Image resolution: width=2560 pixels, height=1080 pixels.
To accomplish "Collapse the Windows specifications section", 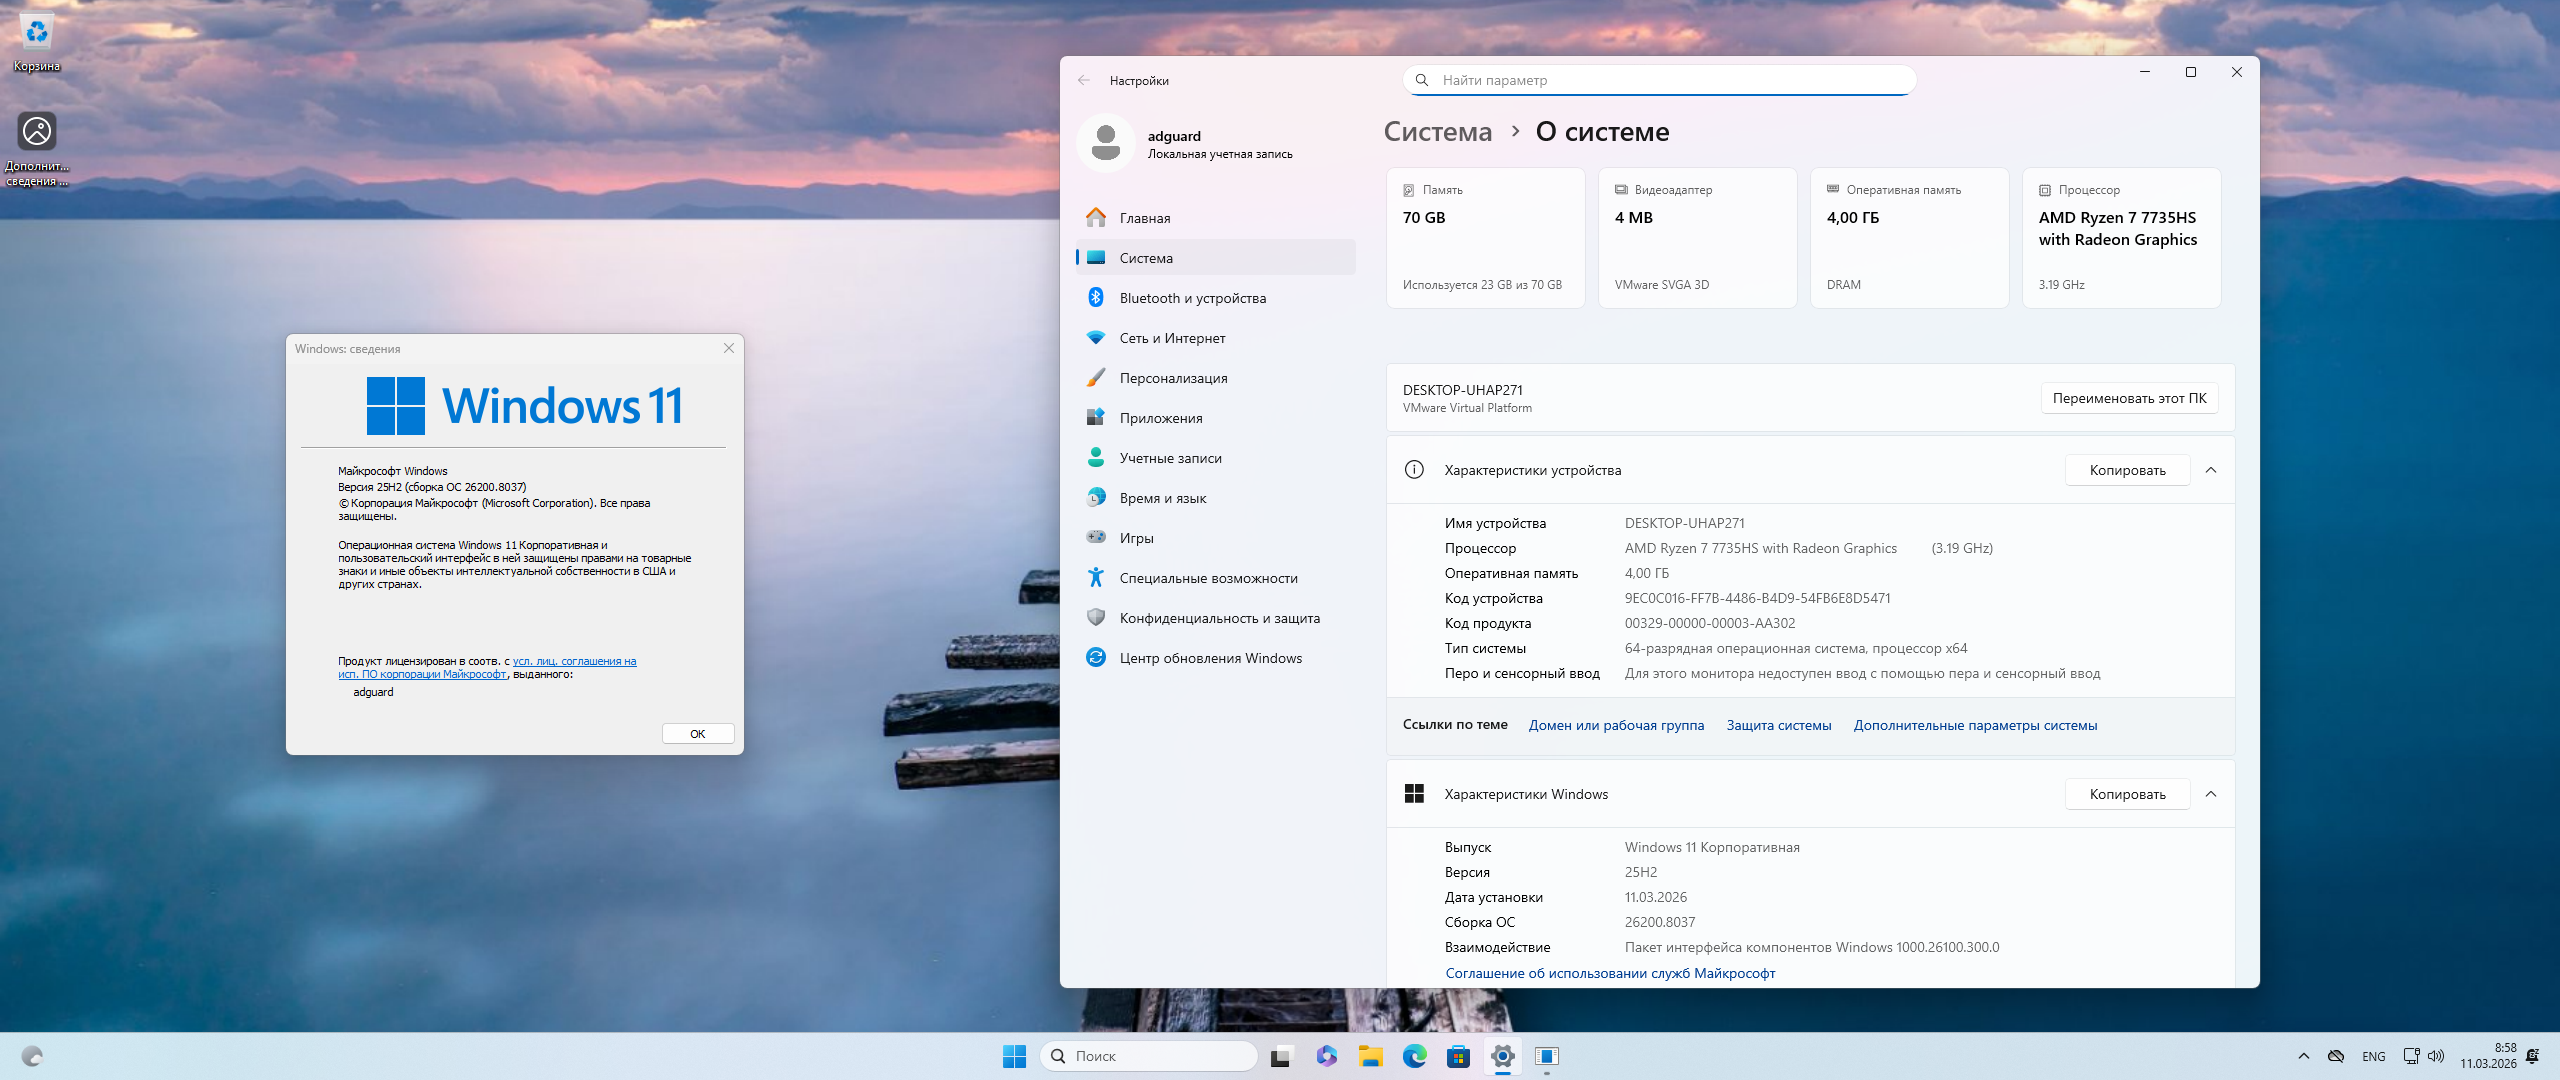I will [2211, 794].
